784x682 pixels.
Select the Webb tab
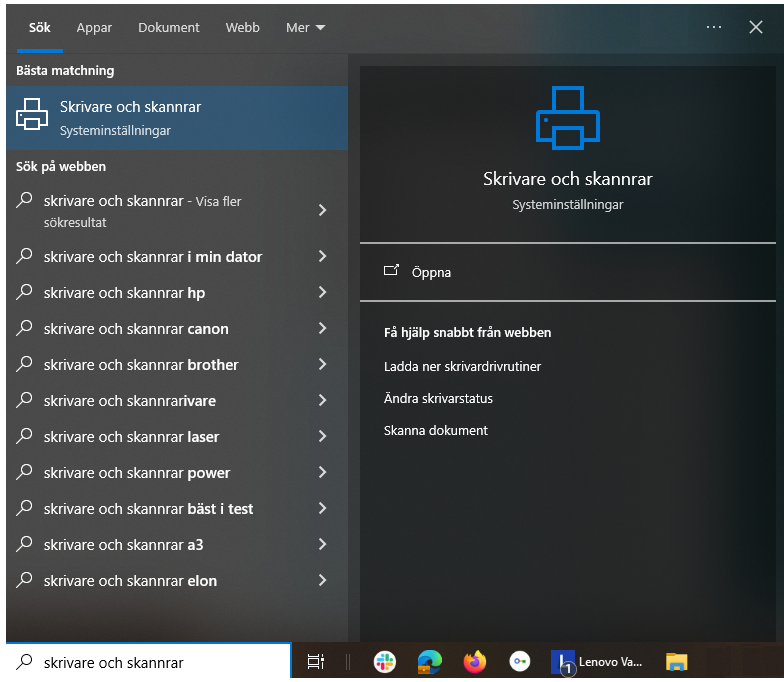coord(242,28)
